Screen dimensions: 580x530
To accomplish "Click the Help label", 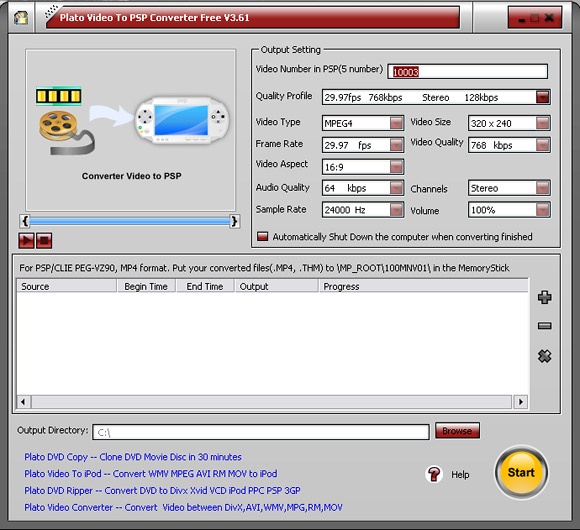I will (460, 475).
